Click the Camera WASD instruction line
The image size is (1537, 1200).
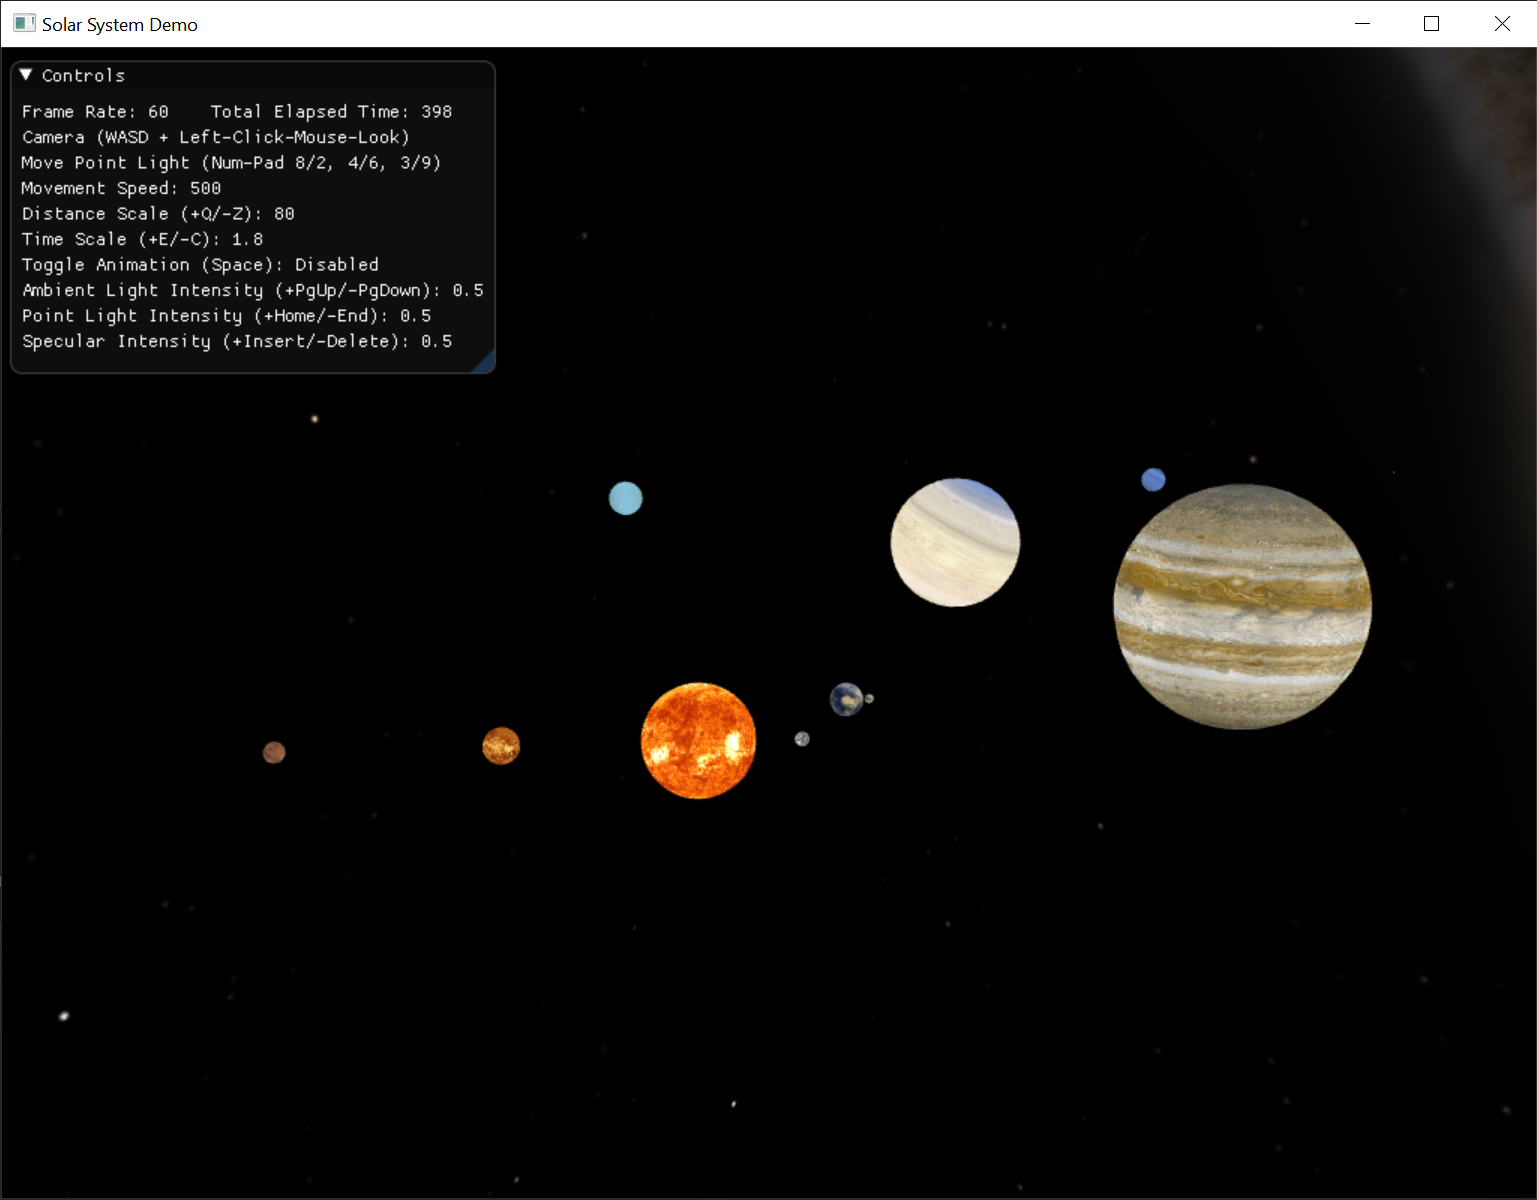(x=216, y=137)
